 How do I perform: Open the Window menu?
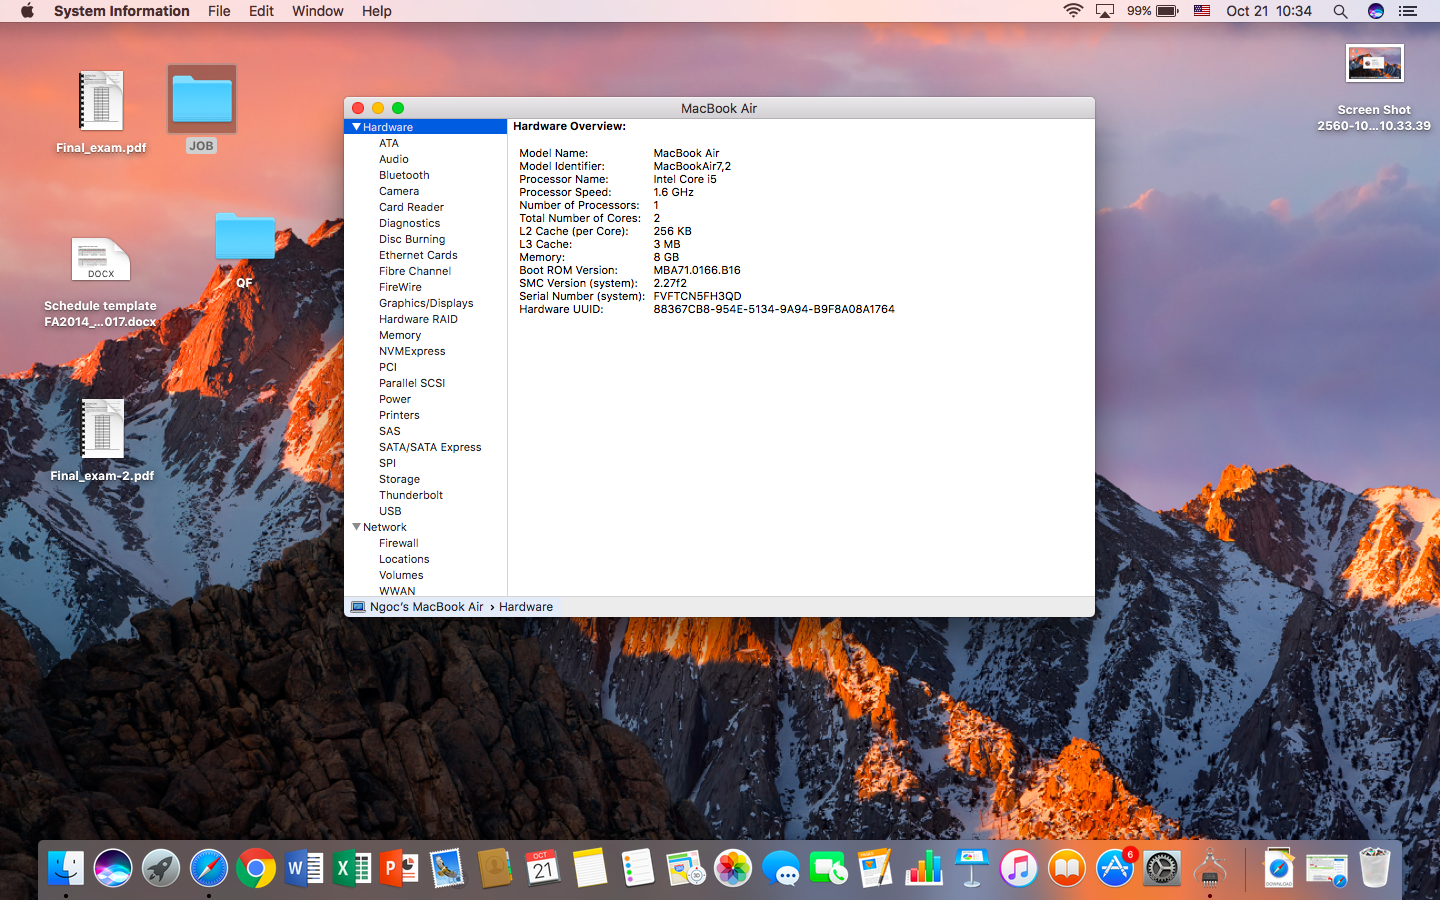pyautogui.click(x=317, y=11)
